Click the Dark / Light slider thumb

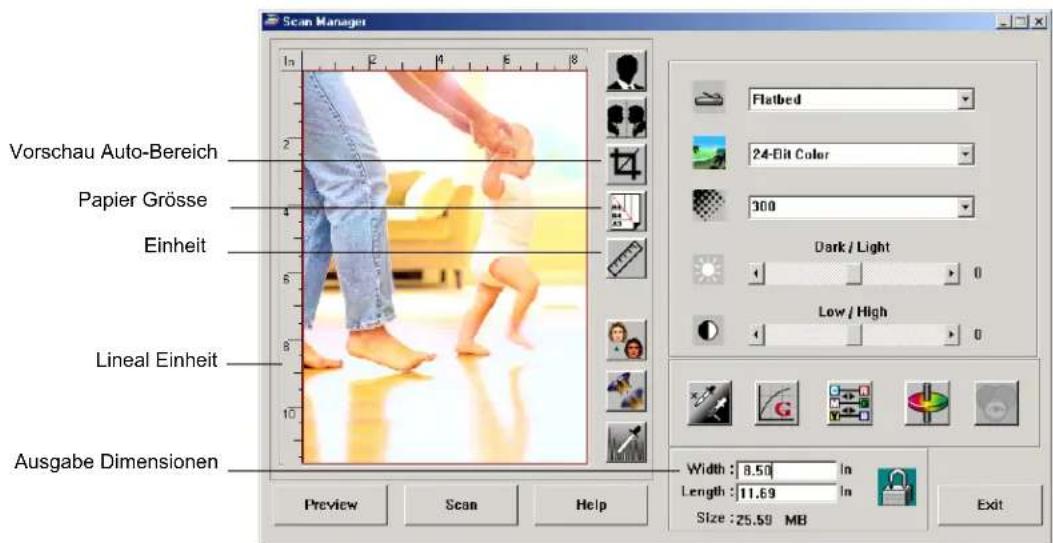click(x=854, y=274)
